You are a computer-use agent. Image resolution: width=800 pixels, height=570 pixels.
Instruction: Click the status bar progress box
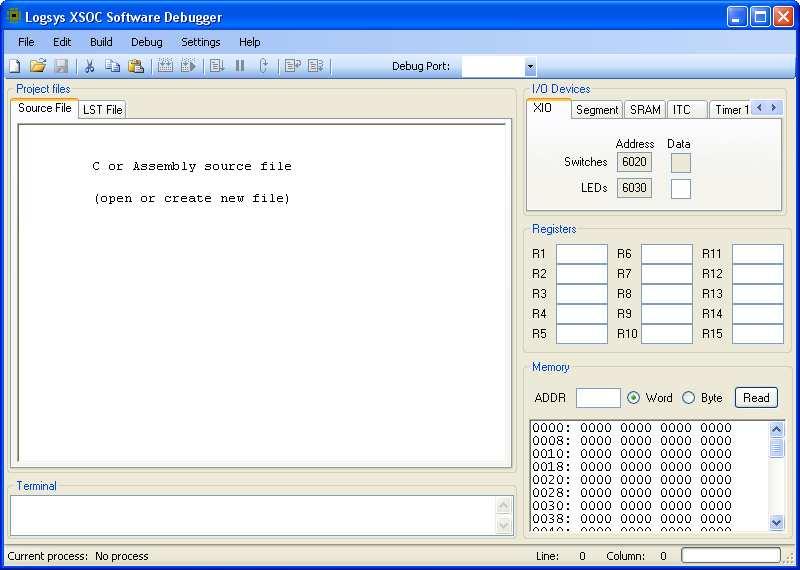point(731,556)
